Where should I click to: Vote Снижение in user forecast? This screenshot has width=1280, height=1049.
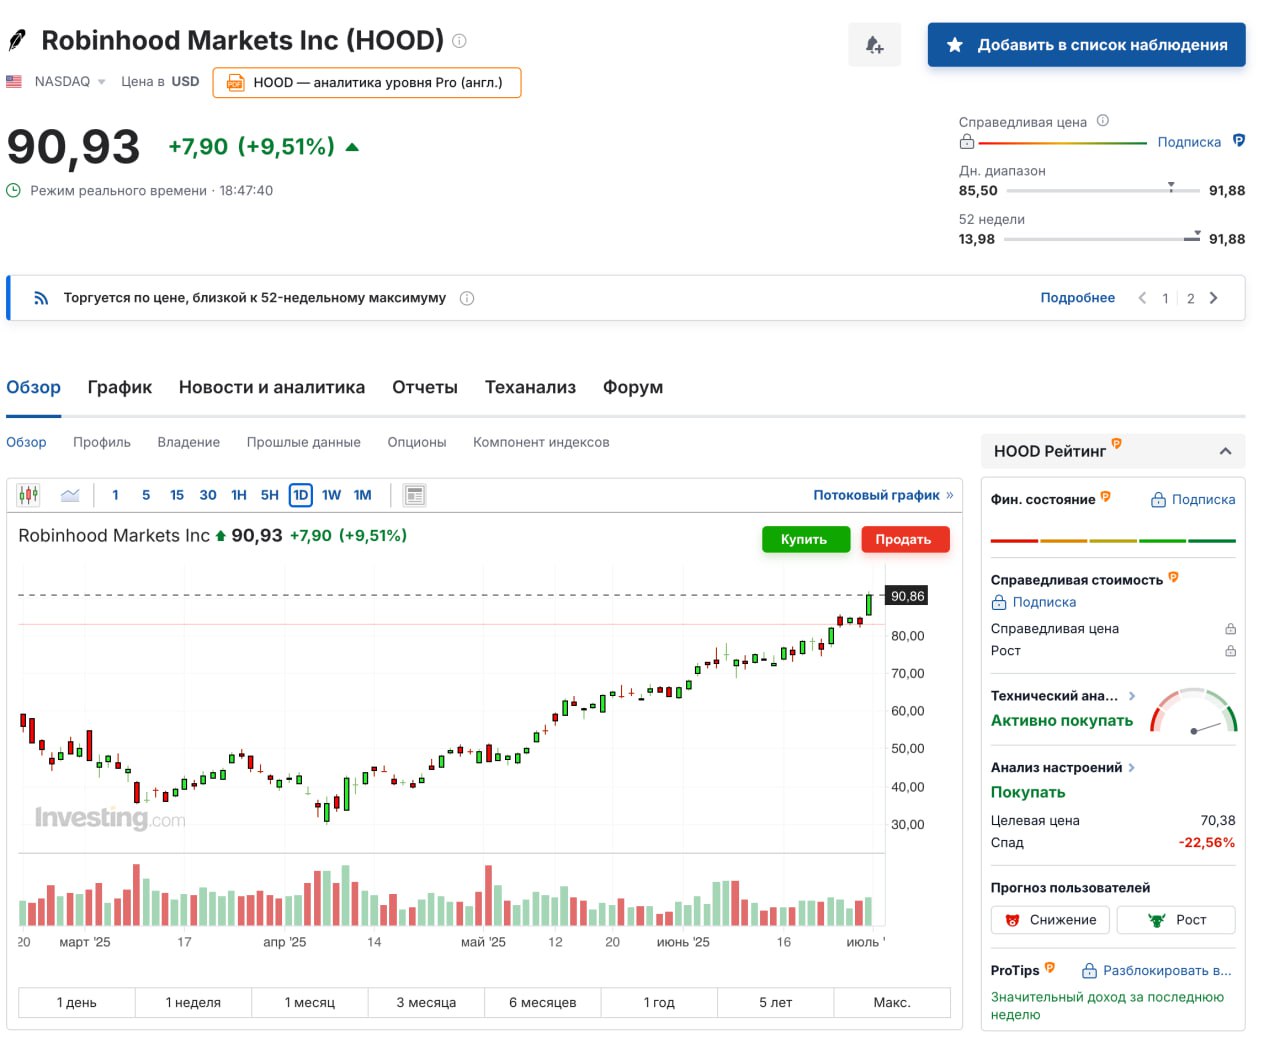[x=1050, y=920]
